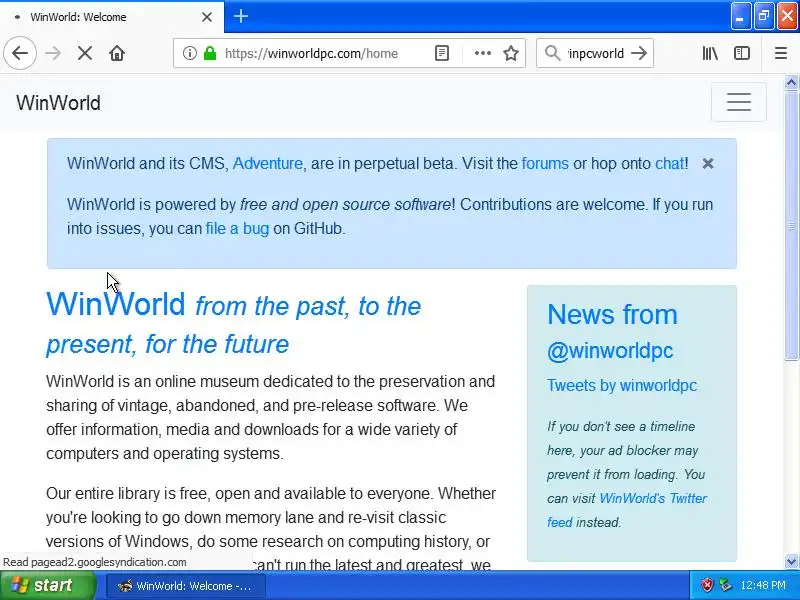The width and height of the screenshot is (800, 600).
Task: Dismiss the blue beta notice banner
Action: pyautogui.click(x=708, y=163)
